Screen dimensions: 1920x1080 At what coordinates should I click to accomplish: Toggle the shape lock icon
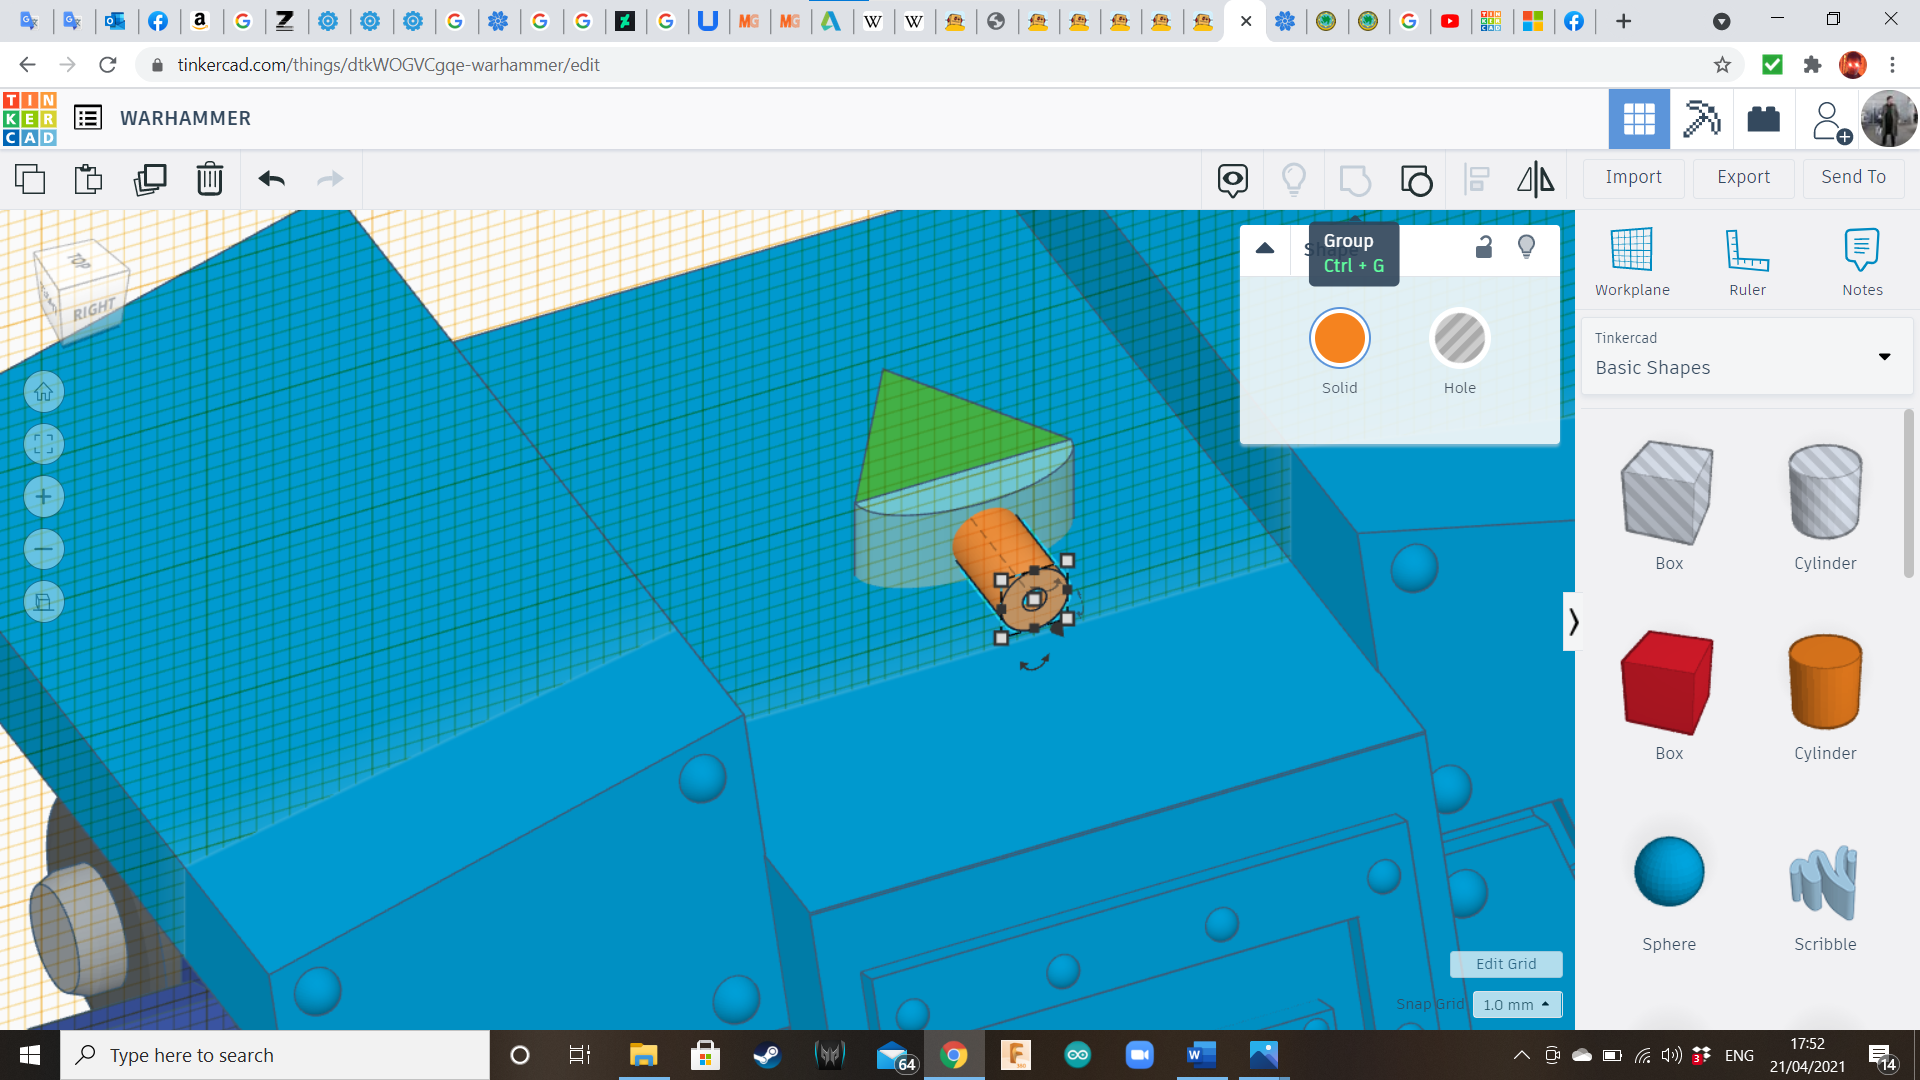coord(1484,247)
